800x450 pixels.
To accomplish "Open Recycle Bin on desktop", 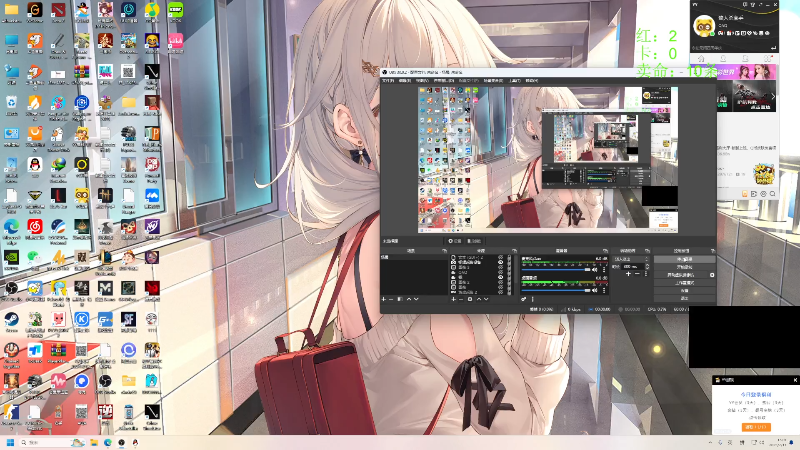I will [x=11, y=105].
